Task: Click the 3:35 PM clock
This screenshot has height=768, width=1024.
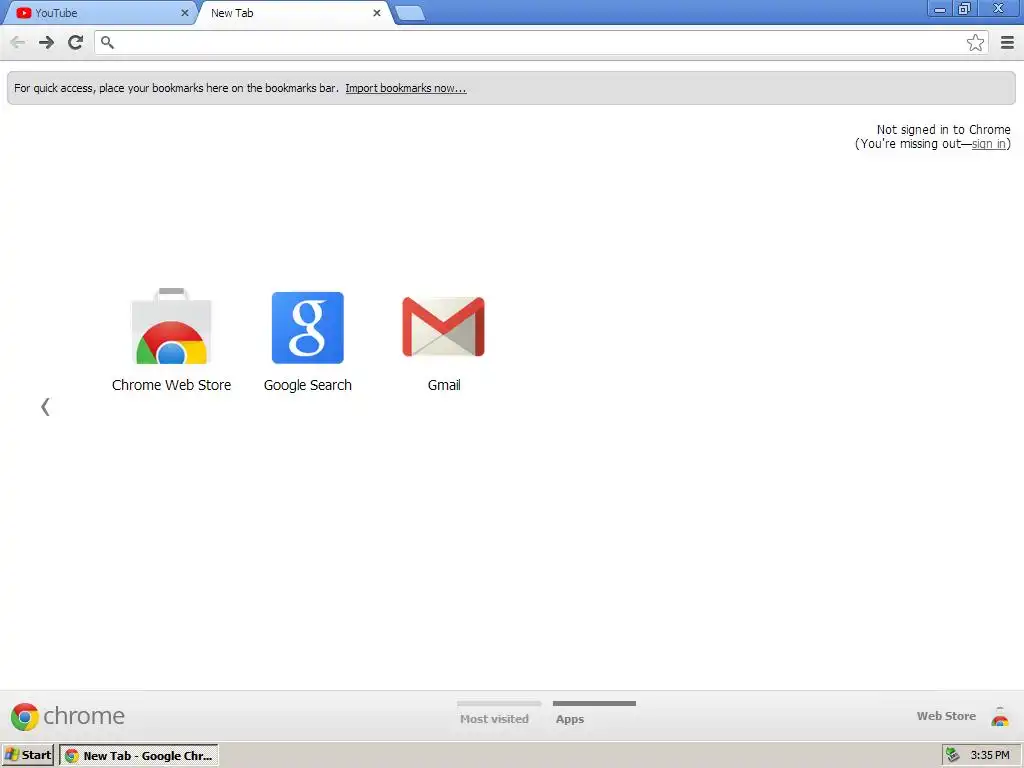Action: [x=990, y=755]
